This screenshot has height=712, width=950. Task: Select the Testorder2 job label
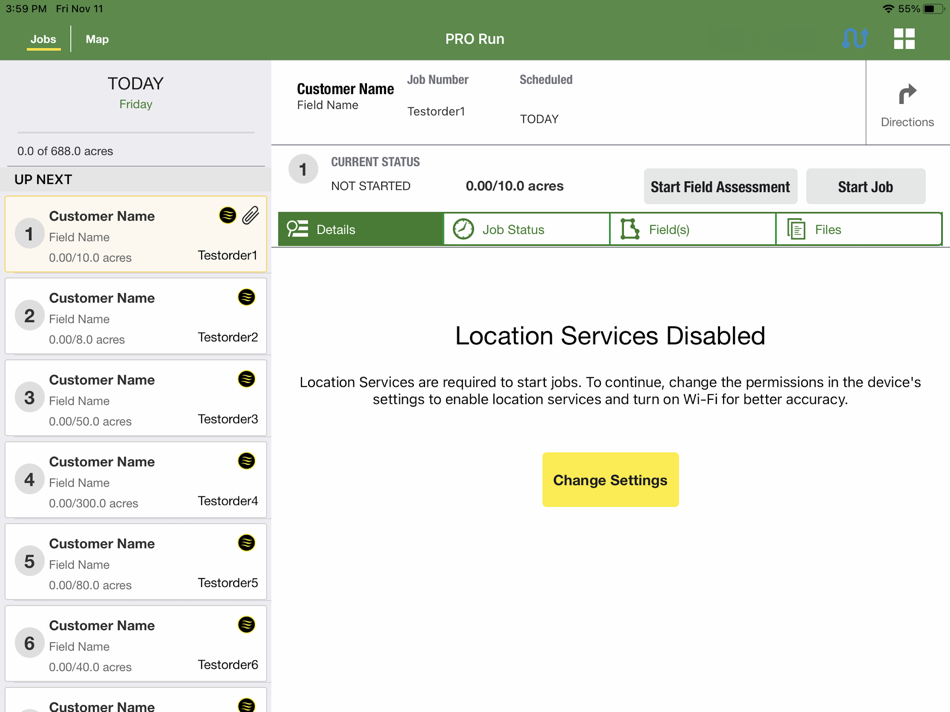(x=228, y=337)
